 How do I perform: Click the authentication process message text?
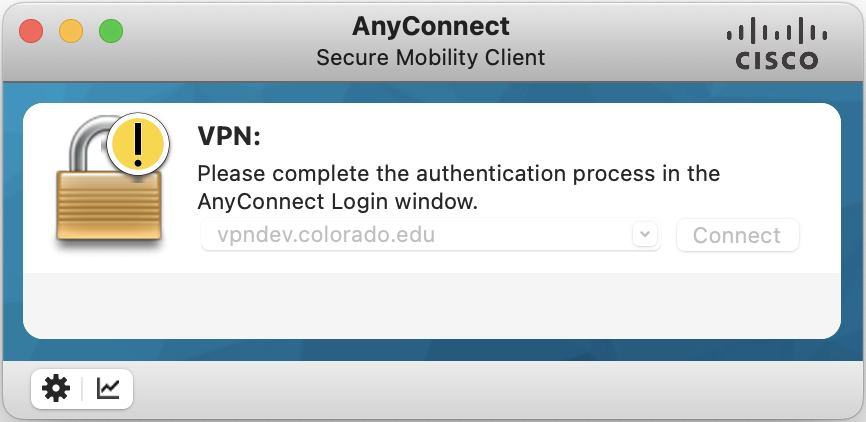(458, 187)
